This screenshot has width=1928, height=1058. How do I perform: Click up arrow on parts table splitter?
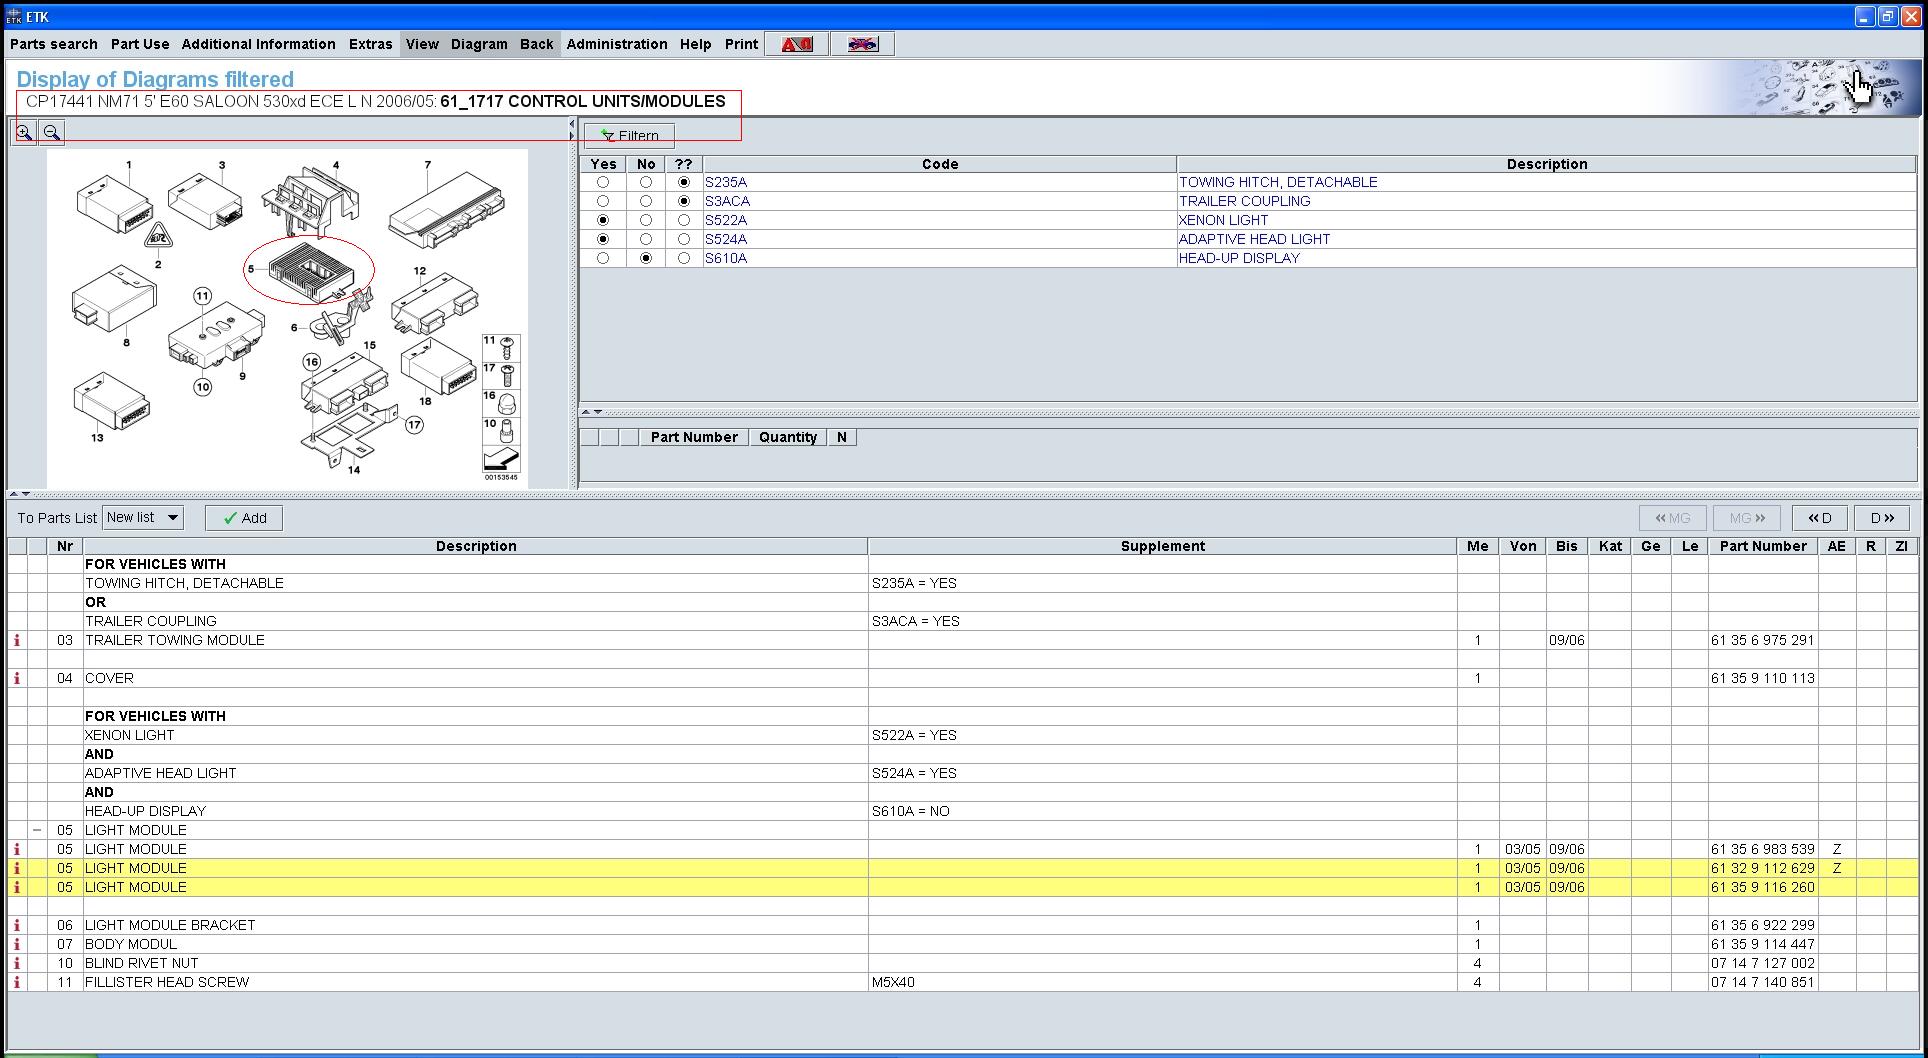13,493
